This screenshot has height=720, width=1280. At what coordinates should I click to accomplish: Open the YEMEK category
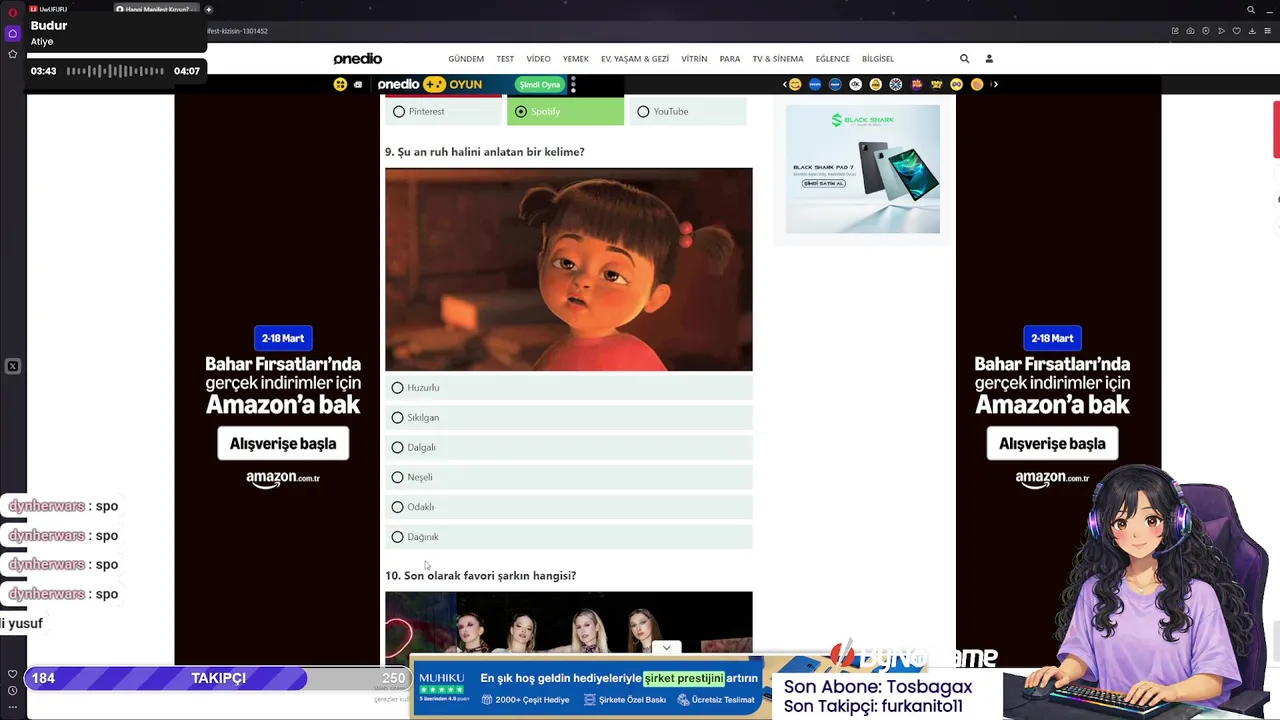coord(576,59)
